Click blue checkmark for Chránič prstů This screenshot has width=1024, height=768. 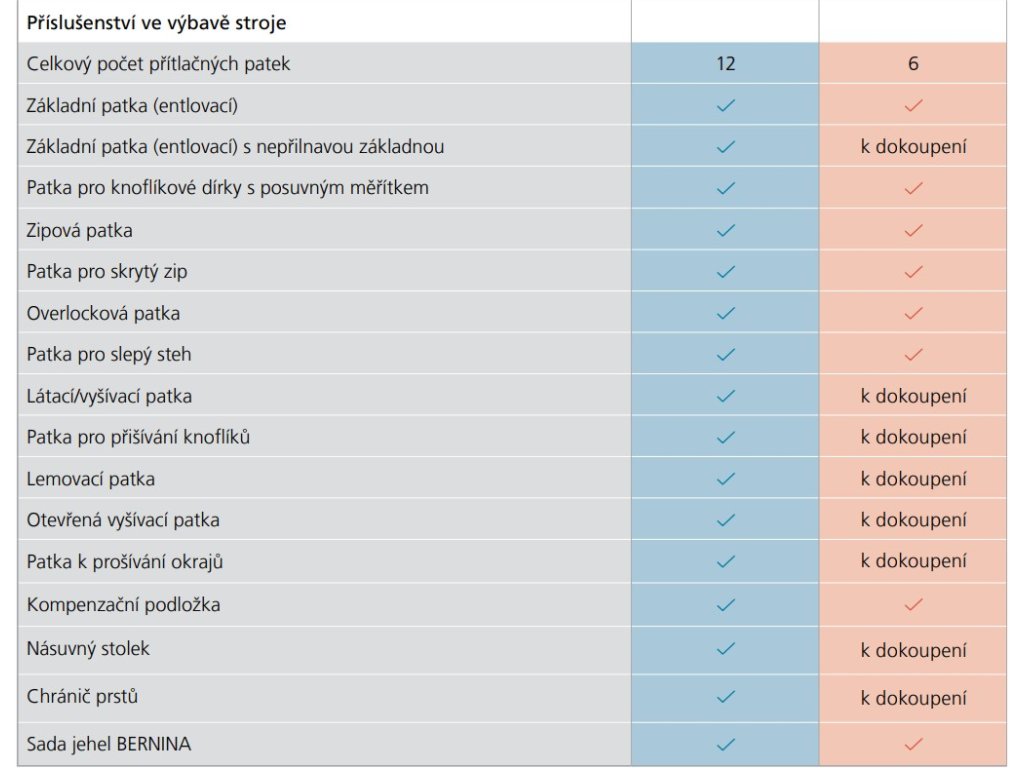726,697
